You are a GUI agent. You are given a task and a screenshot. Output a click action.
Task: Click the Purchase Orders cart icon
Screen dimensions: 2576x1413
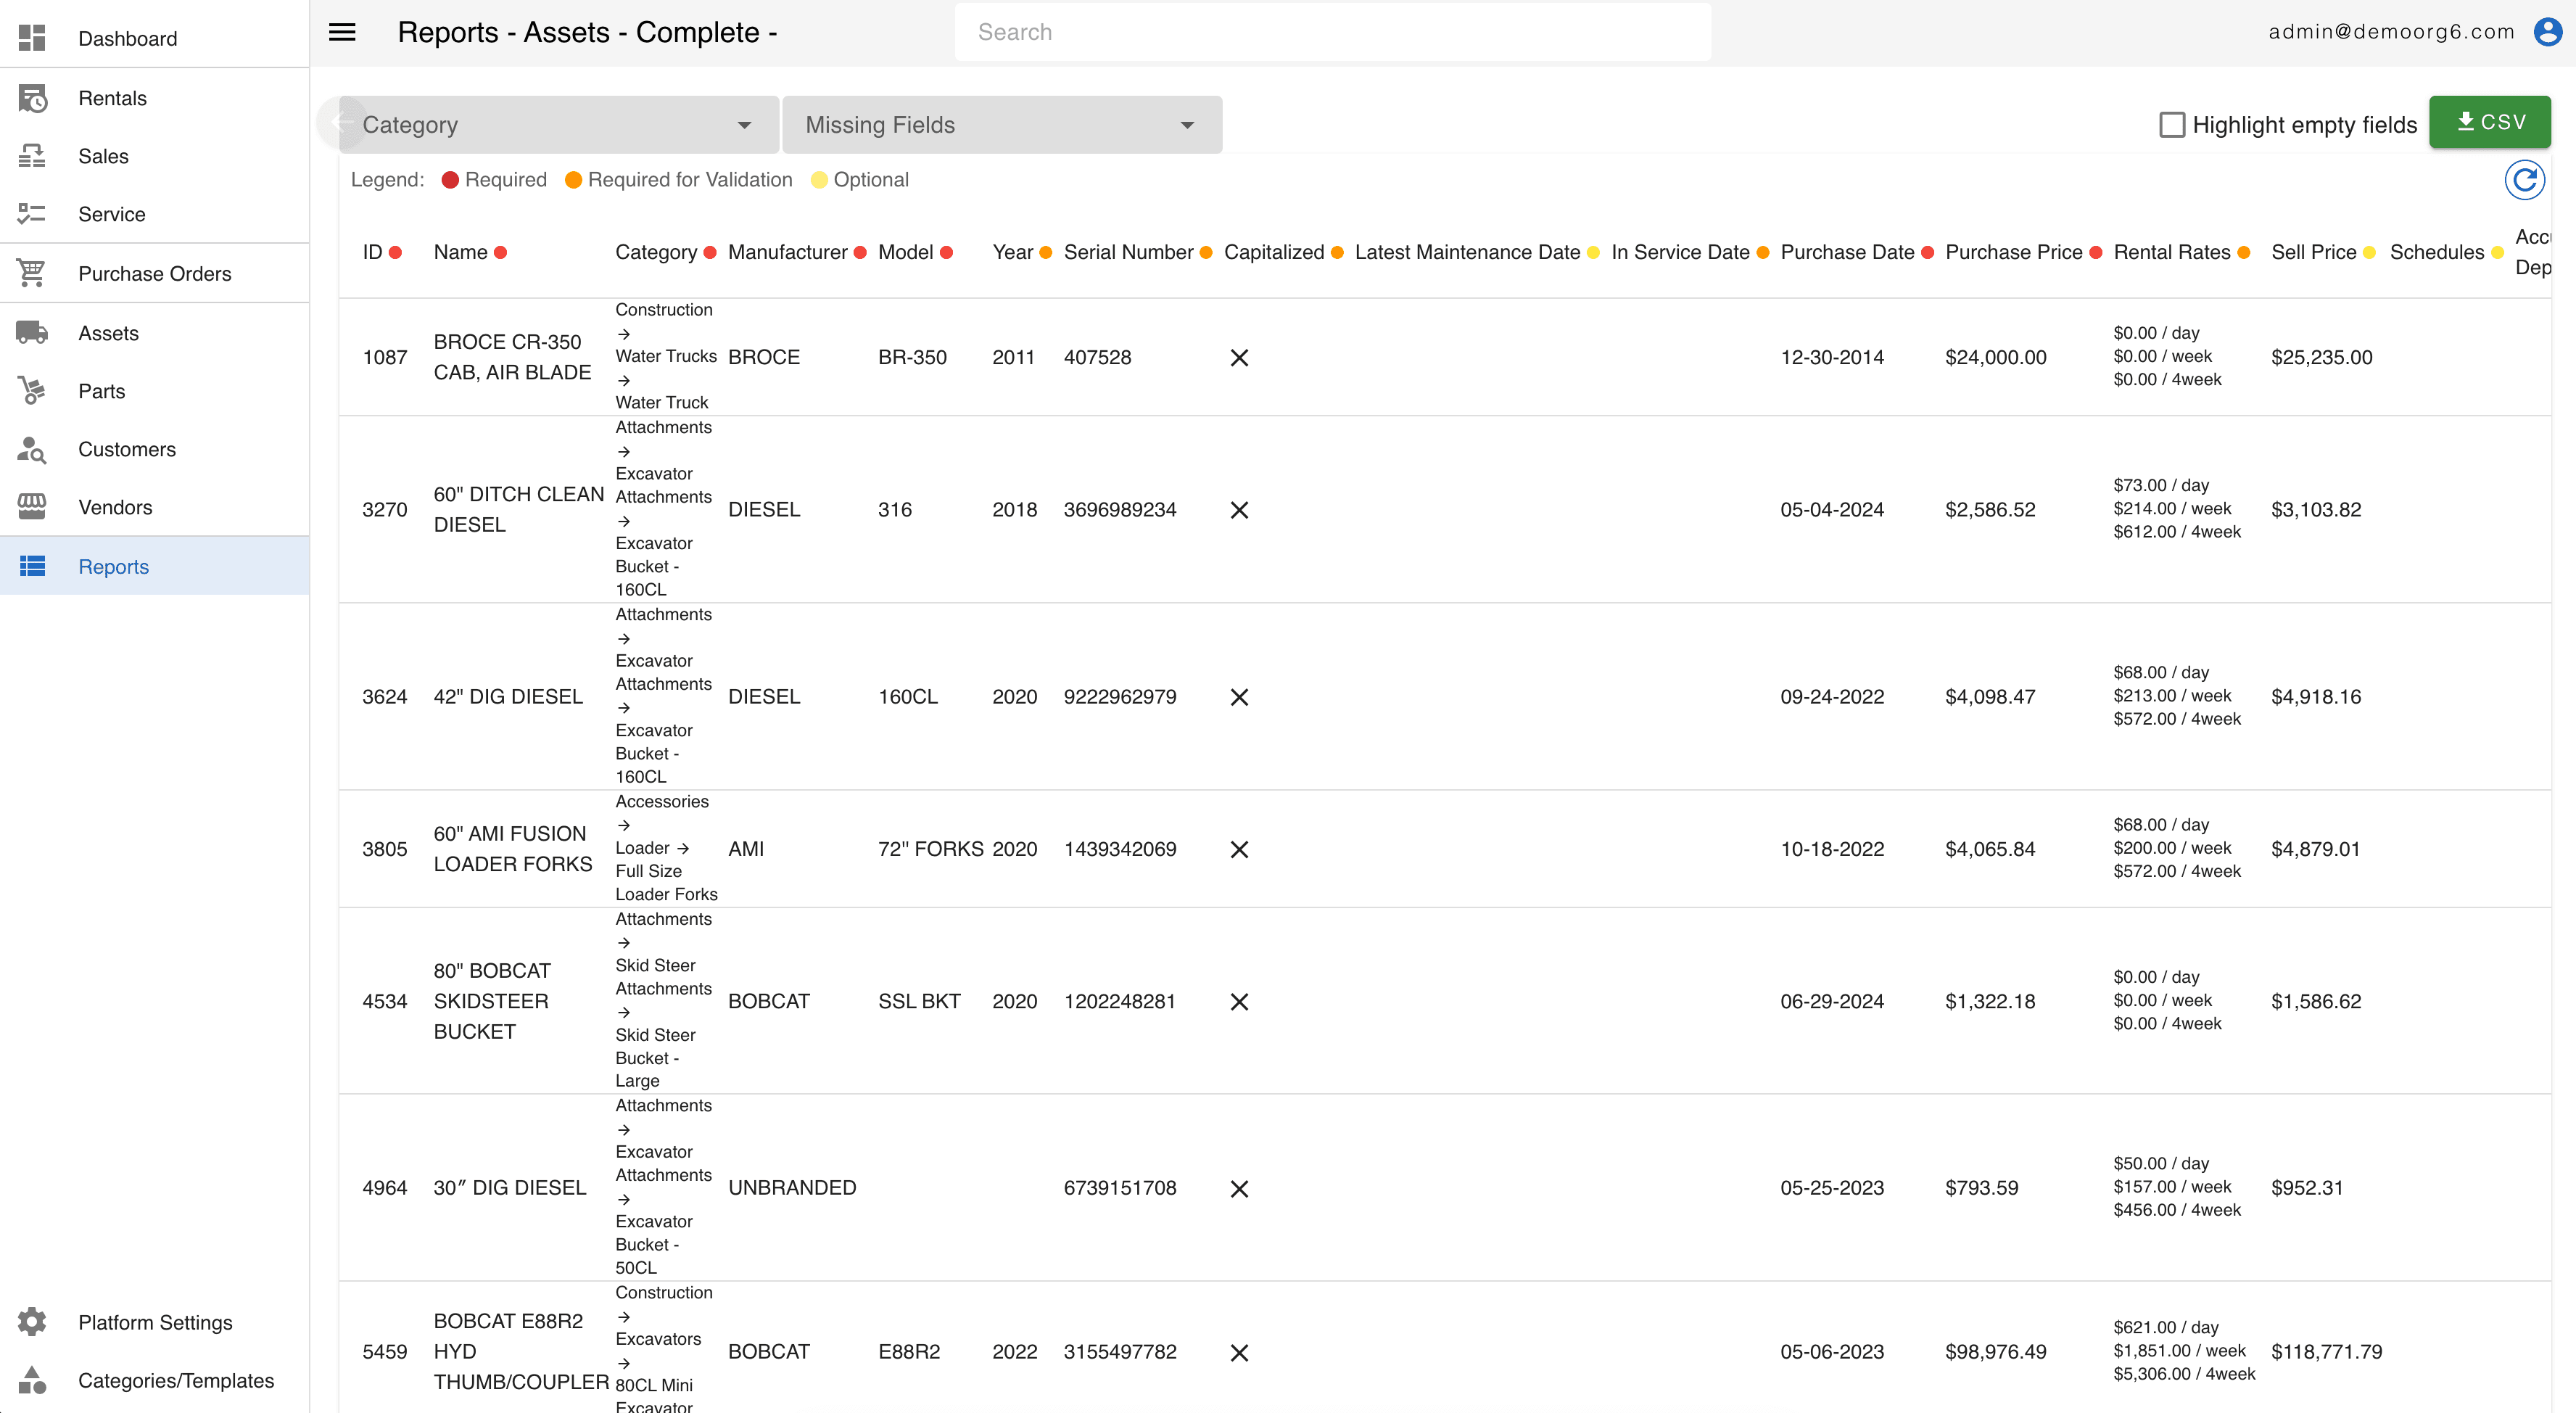tap(32, 273)
